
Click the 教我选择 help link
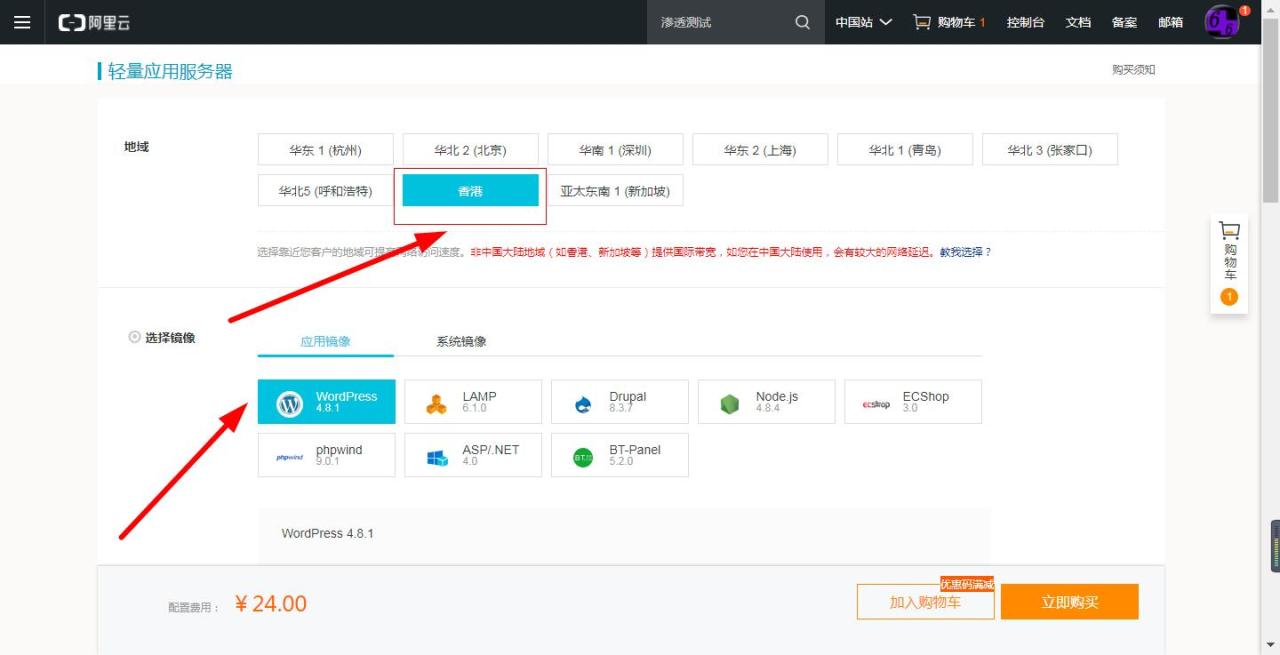click(x=965, y=252)
